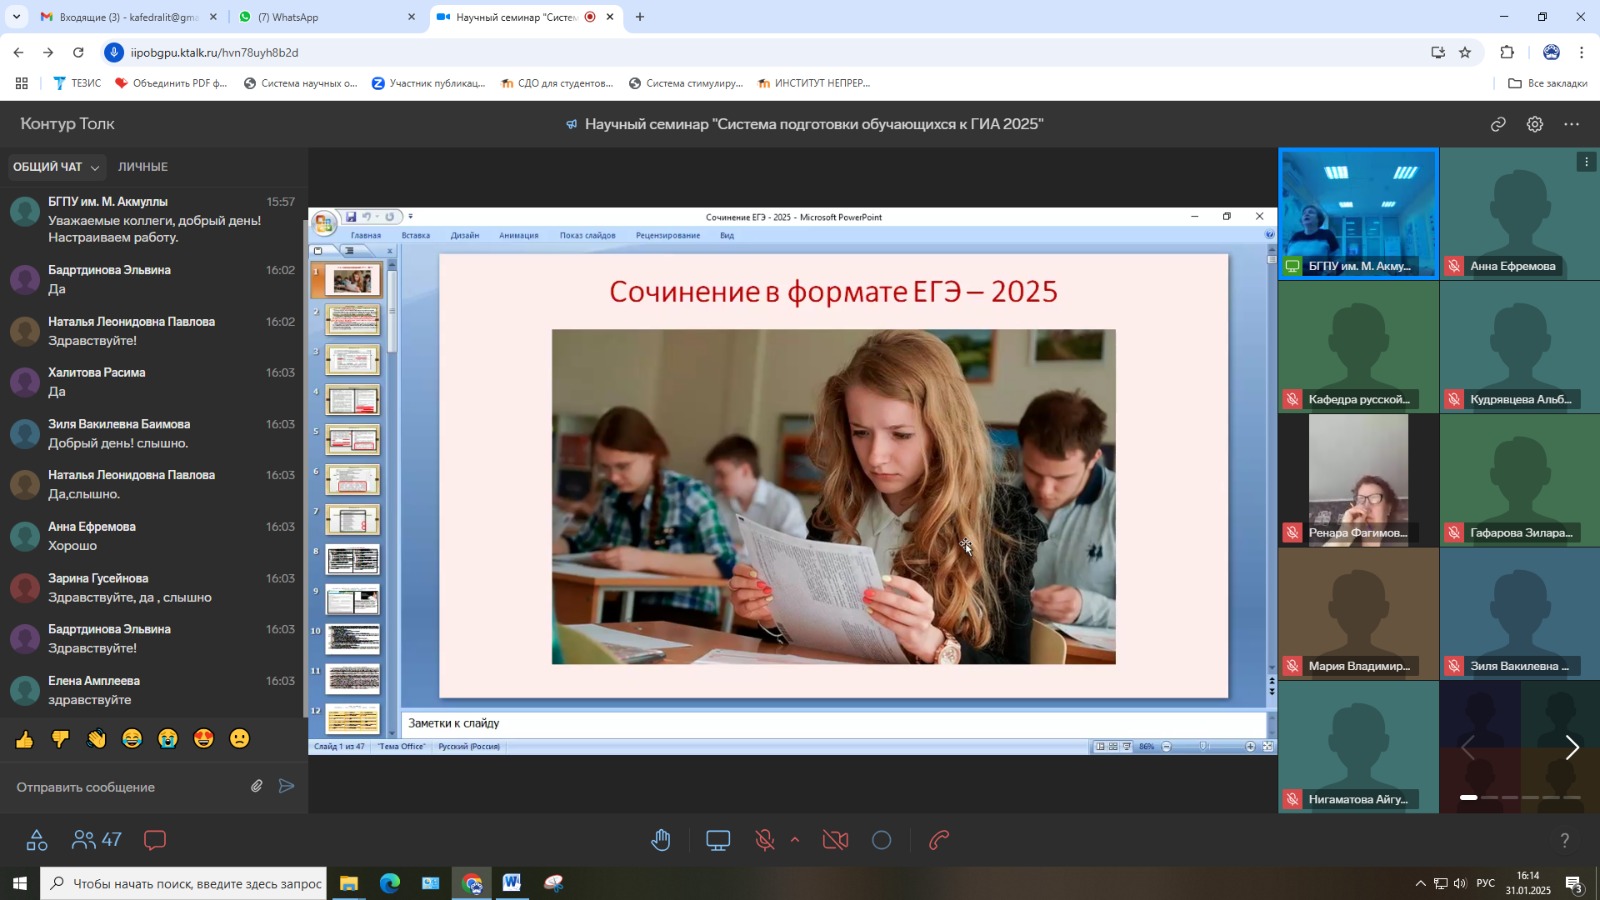Attach a file to chat message
The width and height of the screenshot is (1600, 900).
coord(257,786)
